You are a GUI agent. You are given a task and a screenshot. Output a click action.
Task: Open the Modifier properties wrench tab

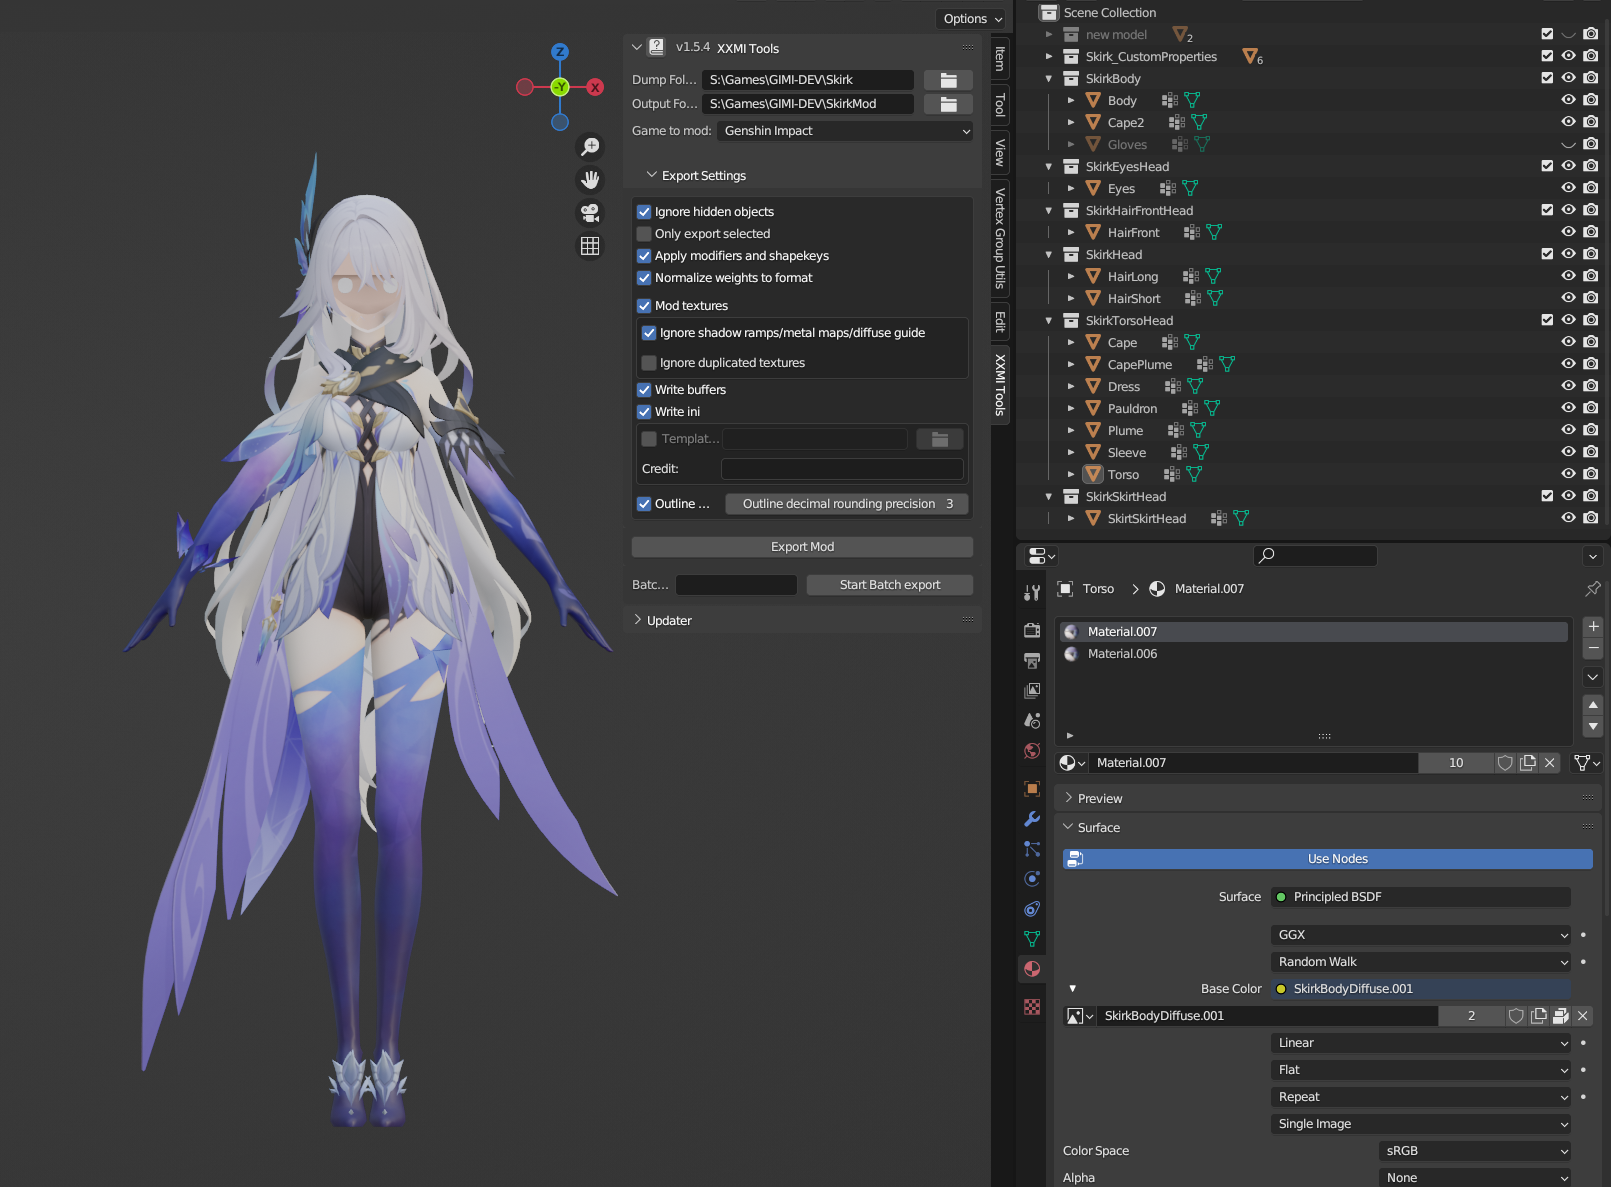point(1032,819)
